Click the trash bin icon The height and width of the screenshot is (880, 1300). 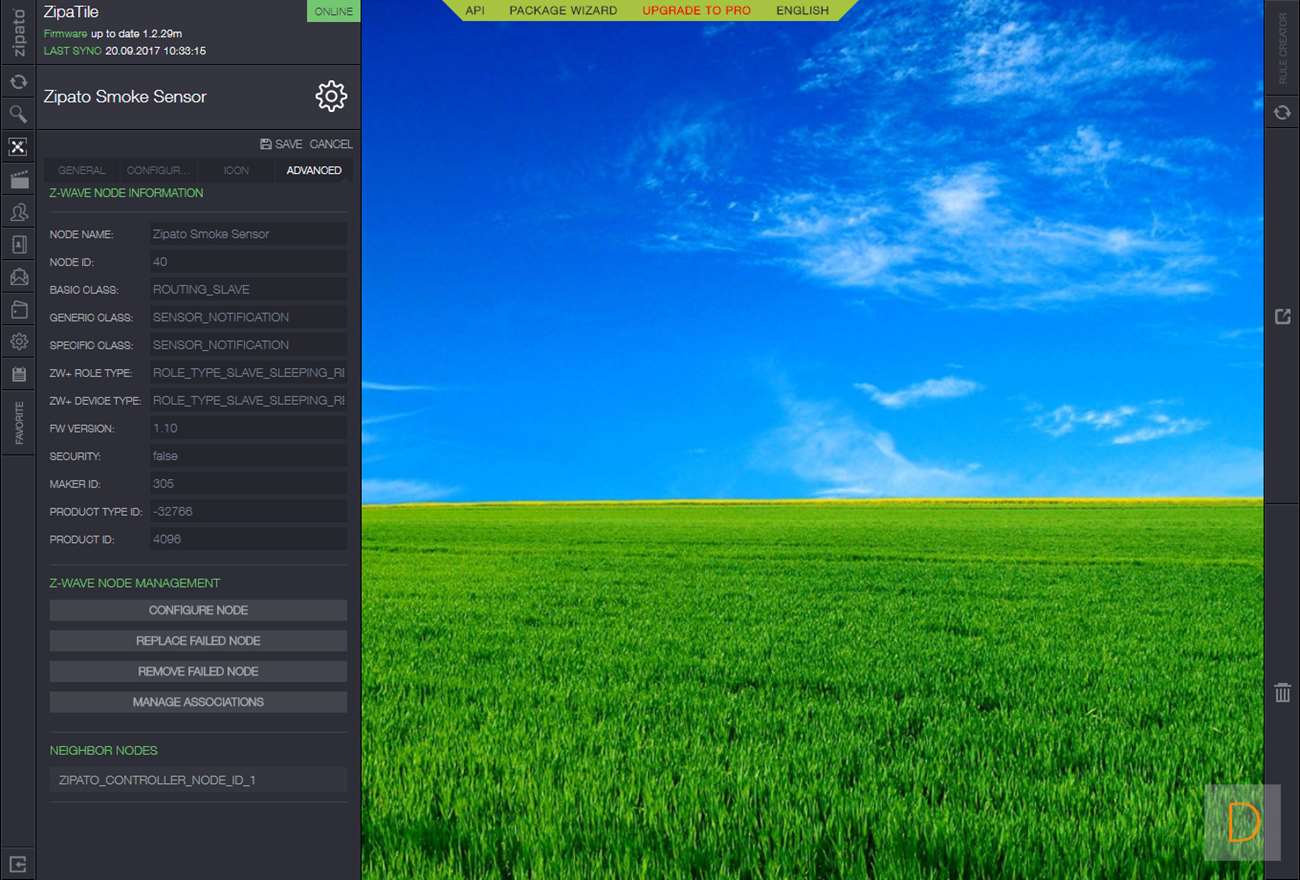(1283, 692)
